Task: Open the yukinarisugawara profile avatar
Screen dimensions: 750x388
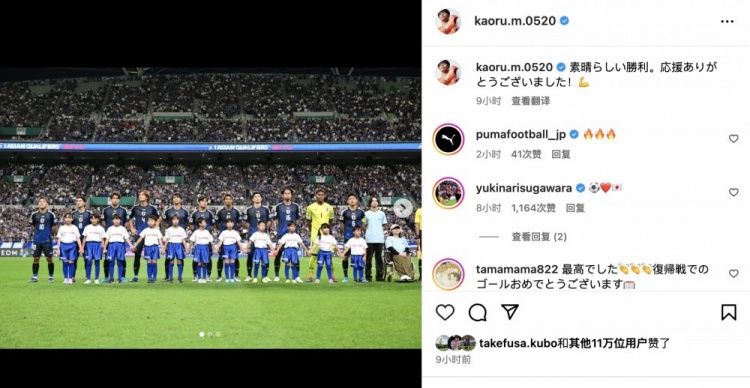Action: (x=448, y=193)
